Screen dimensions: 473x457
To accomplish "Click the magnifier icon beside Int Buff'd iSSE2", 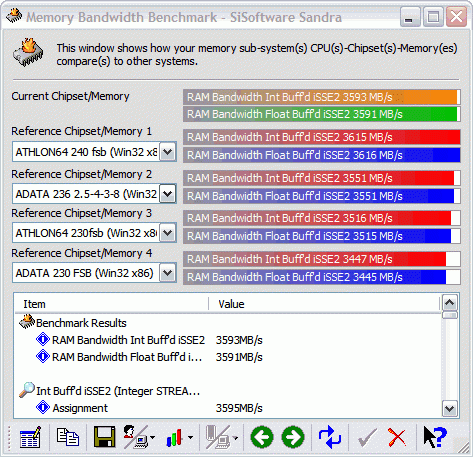I will pos(27,390).
